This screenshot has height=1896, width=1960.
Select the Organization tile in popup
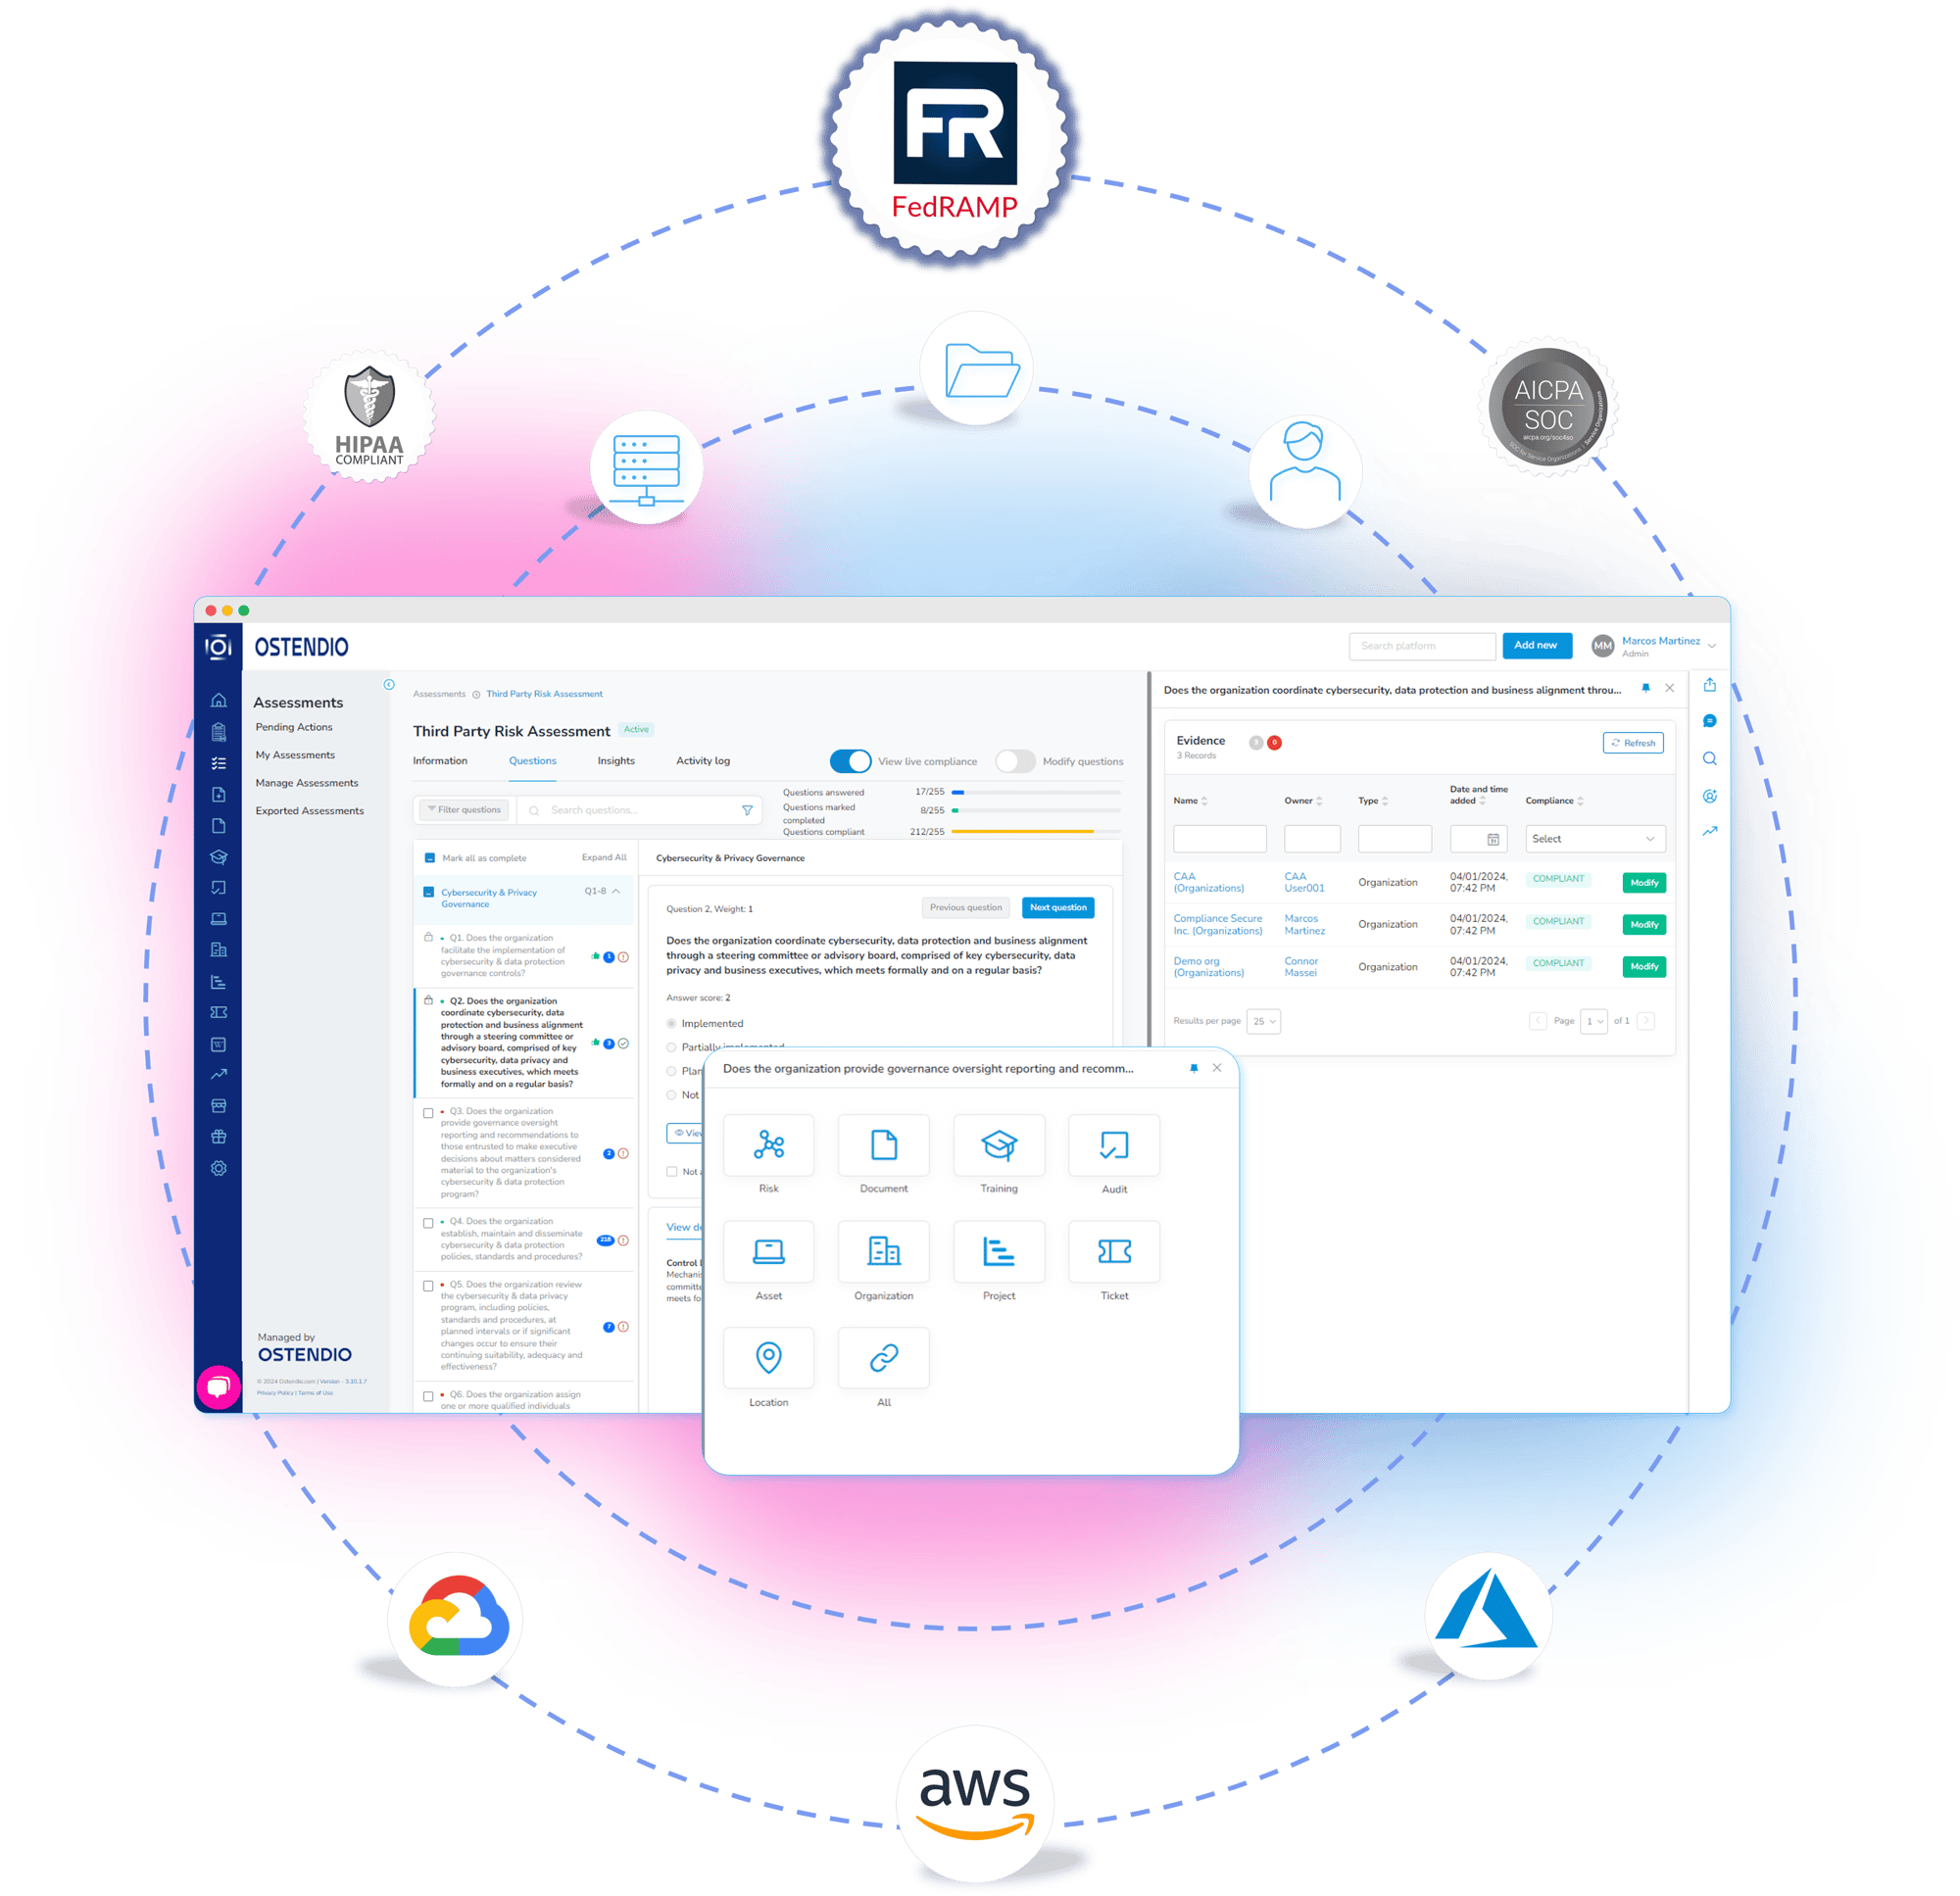(x=884, y=1251)
